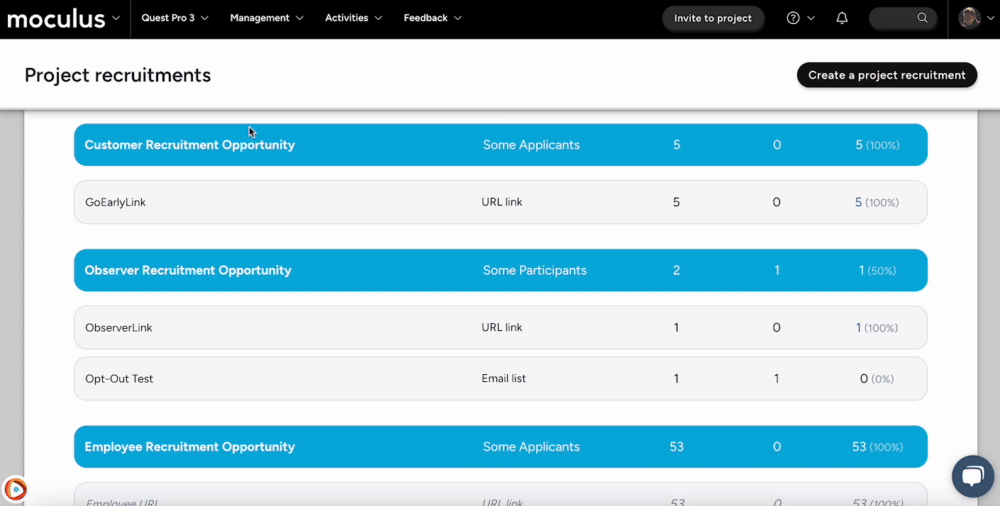Screen dimensions: 1000x506
Task: Open the help question mark menu
Action: point(793,18)
